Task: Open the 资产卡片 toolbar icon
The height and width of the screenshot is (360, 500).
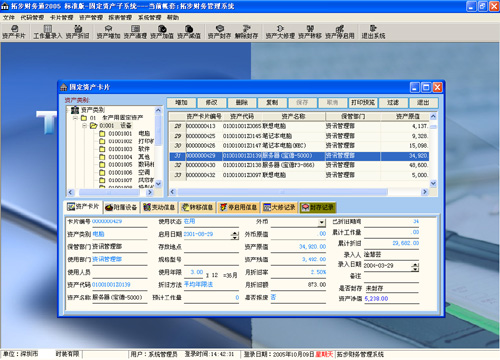Action: point(14,32)
